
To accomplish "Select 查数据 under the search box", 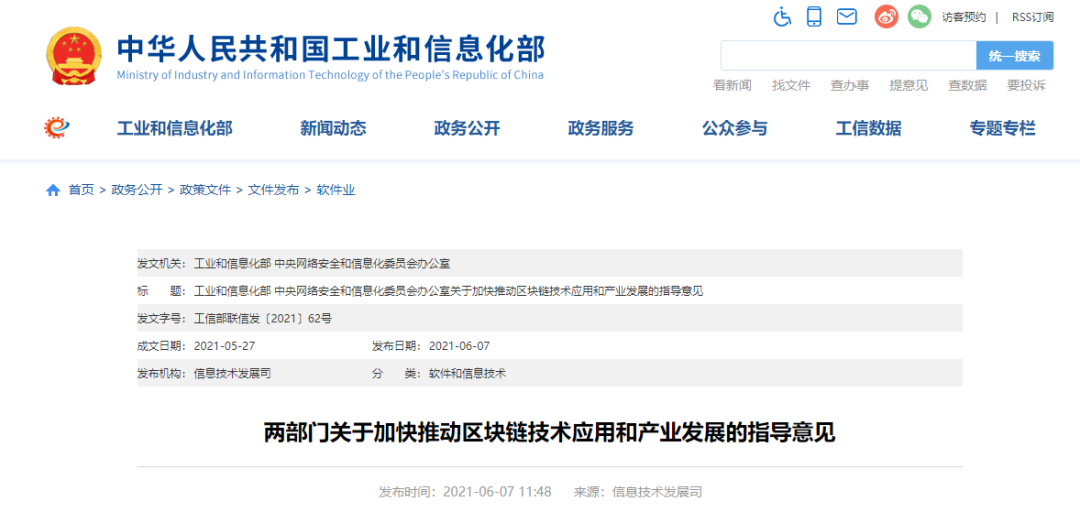I will (967, 85).
